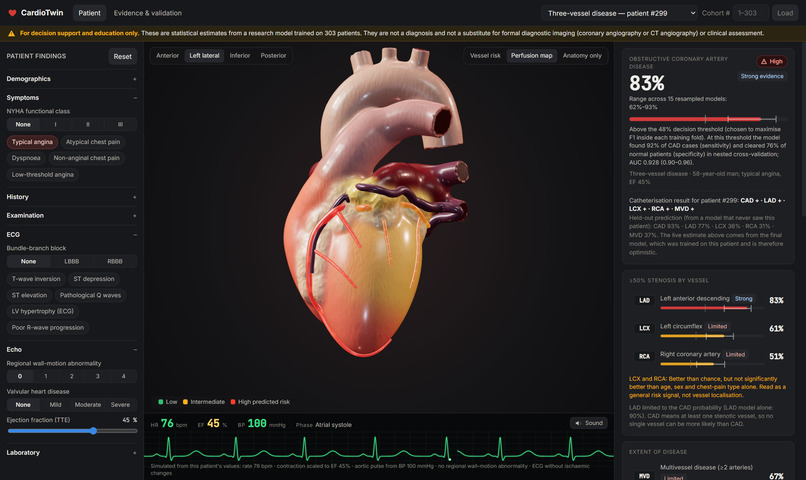This screenshot has height=480, width=806.
Task: Select the Posterior heart view
Action: tap(273, 56)
